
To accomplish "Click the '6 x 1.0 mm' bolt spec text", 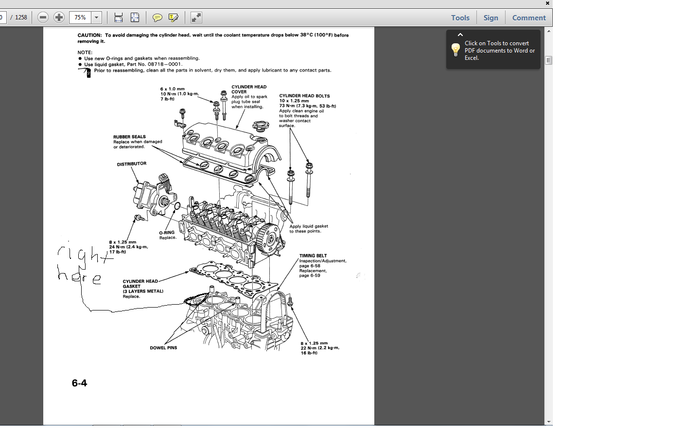I will click(172, 89).
